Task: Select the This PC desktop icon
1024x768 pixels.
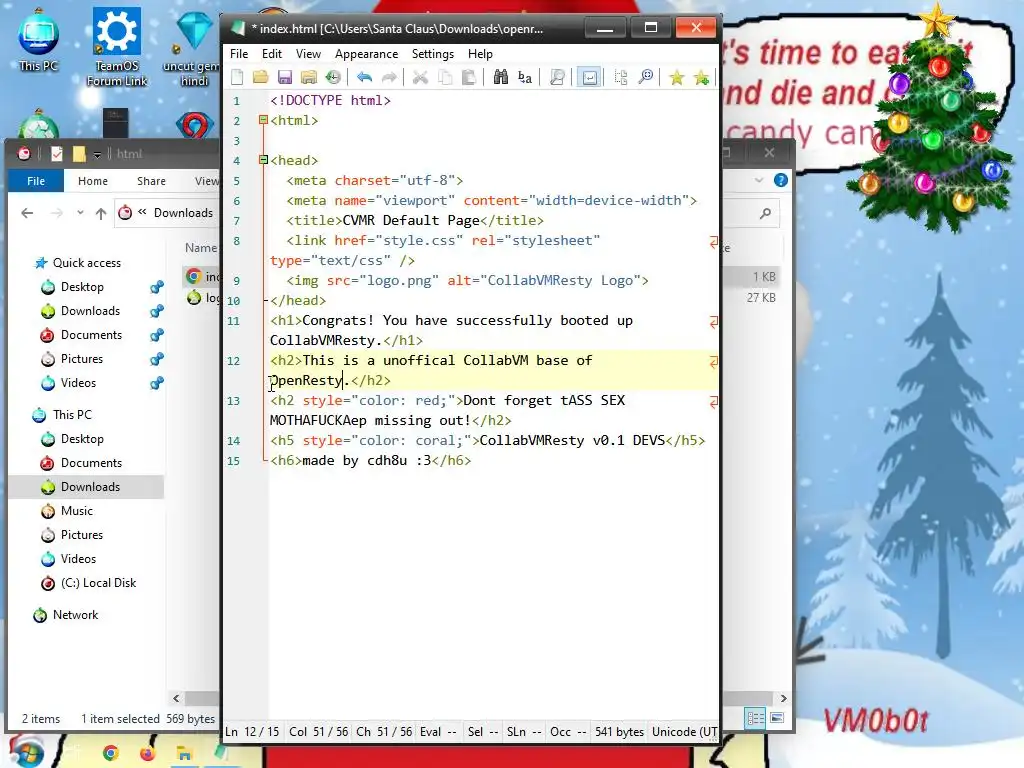Action: pyautogui.click(x=39, y=40)
